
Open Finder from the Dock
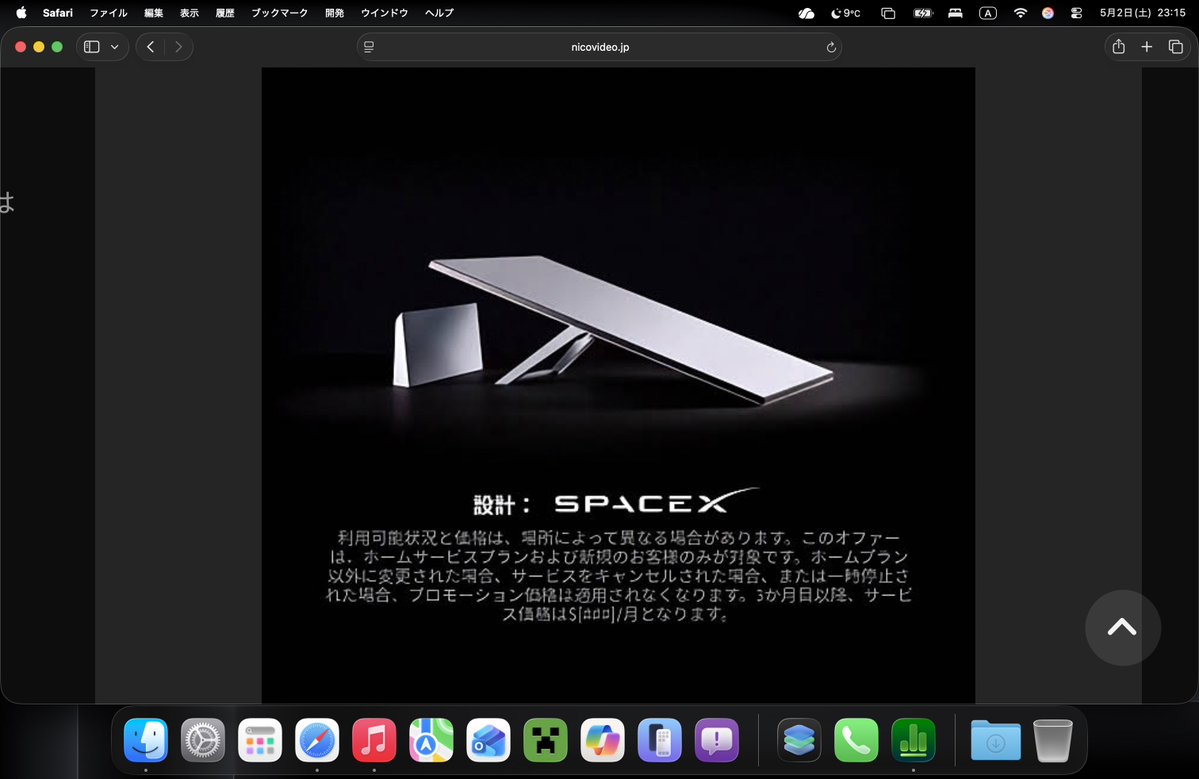pos(145,740)
